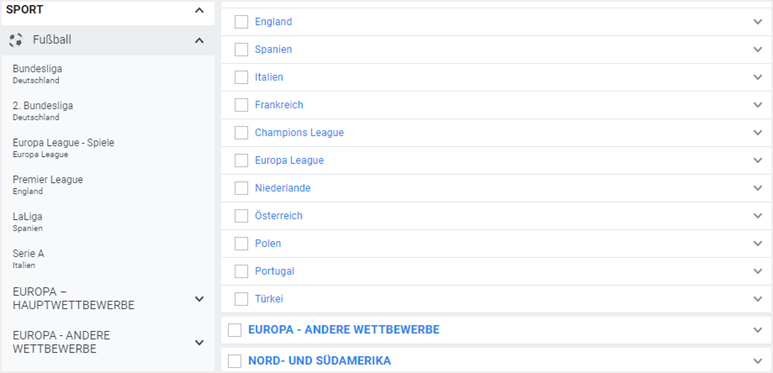Tick the Spanien checkbox
The image size is (773, 373).
pyautogui.click(x=241, y=50)
